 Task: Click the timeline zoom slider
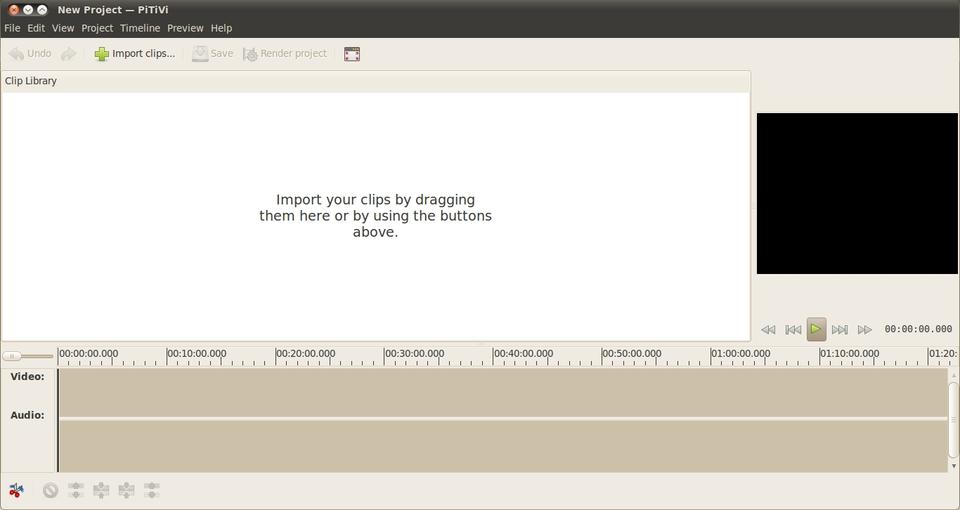pyautogui.click(x=28, y=356)
